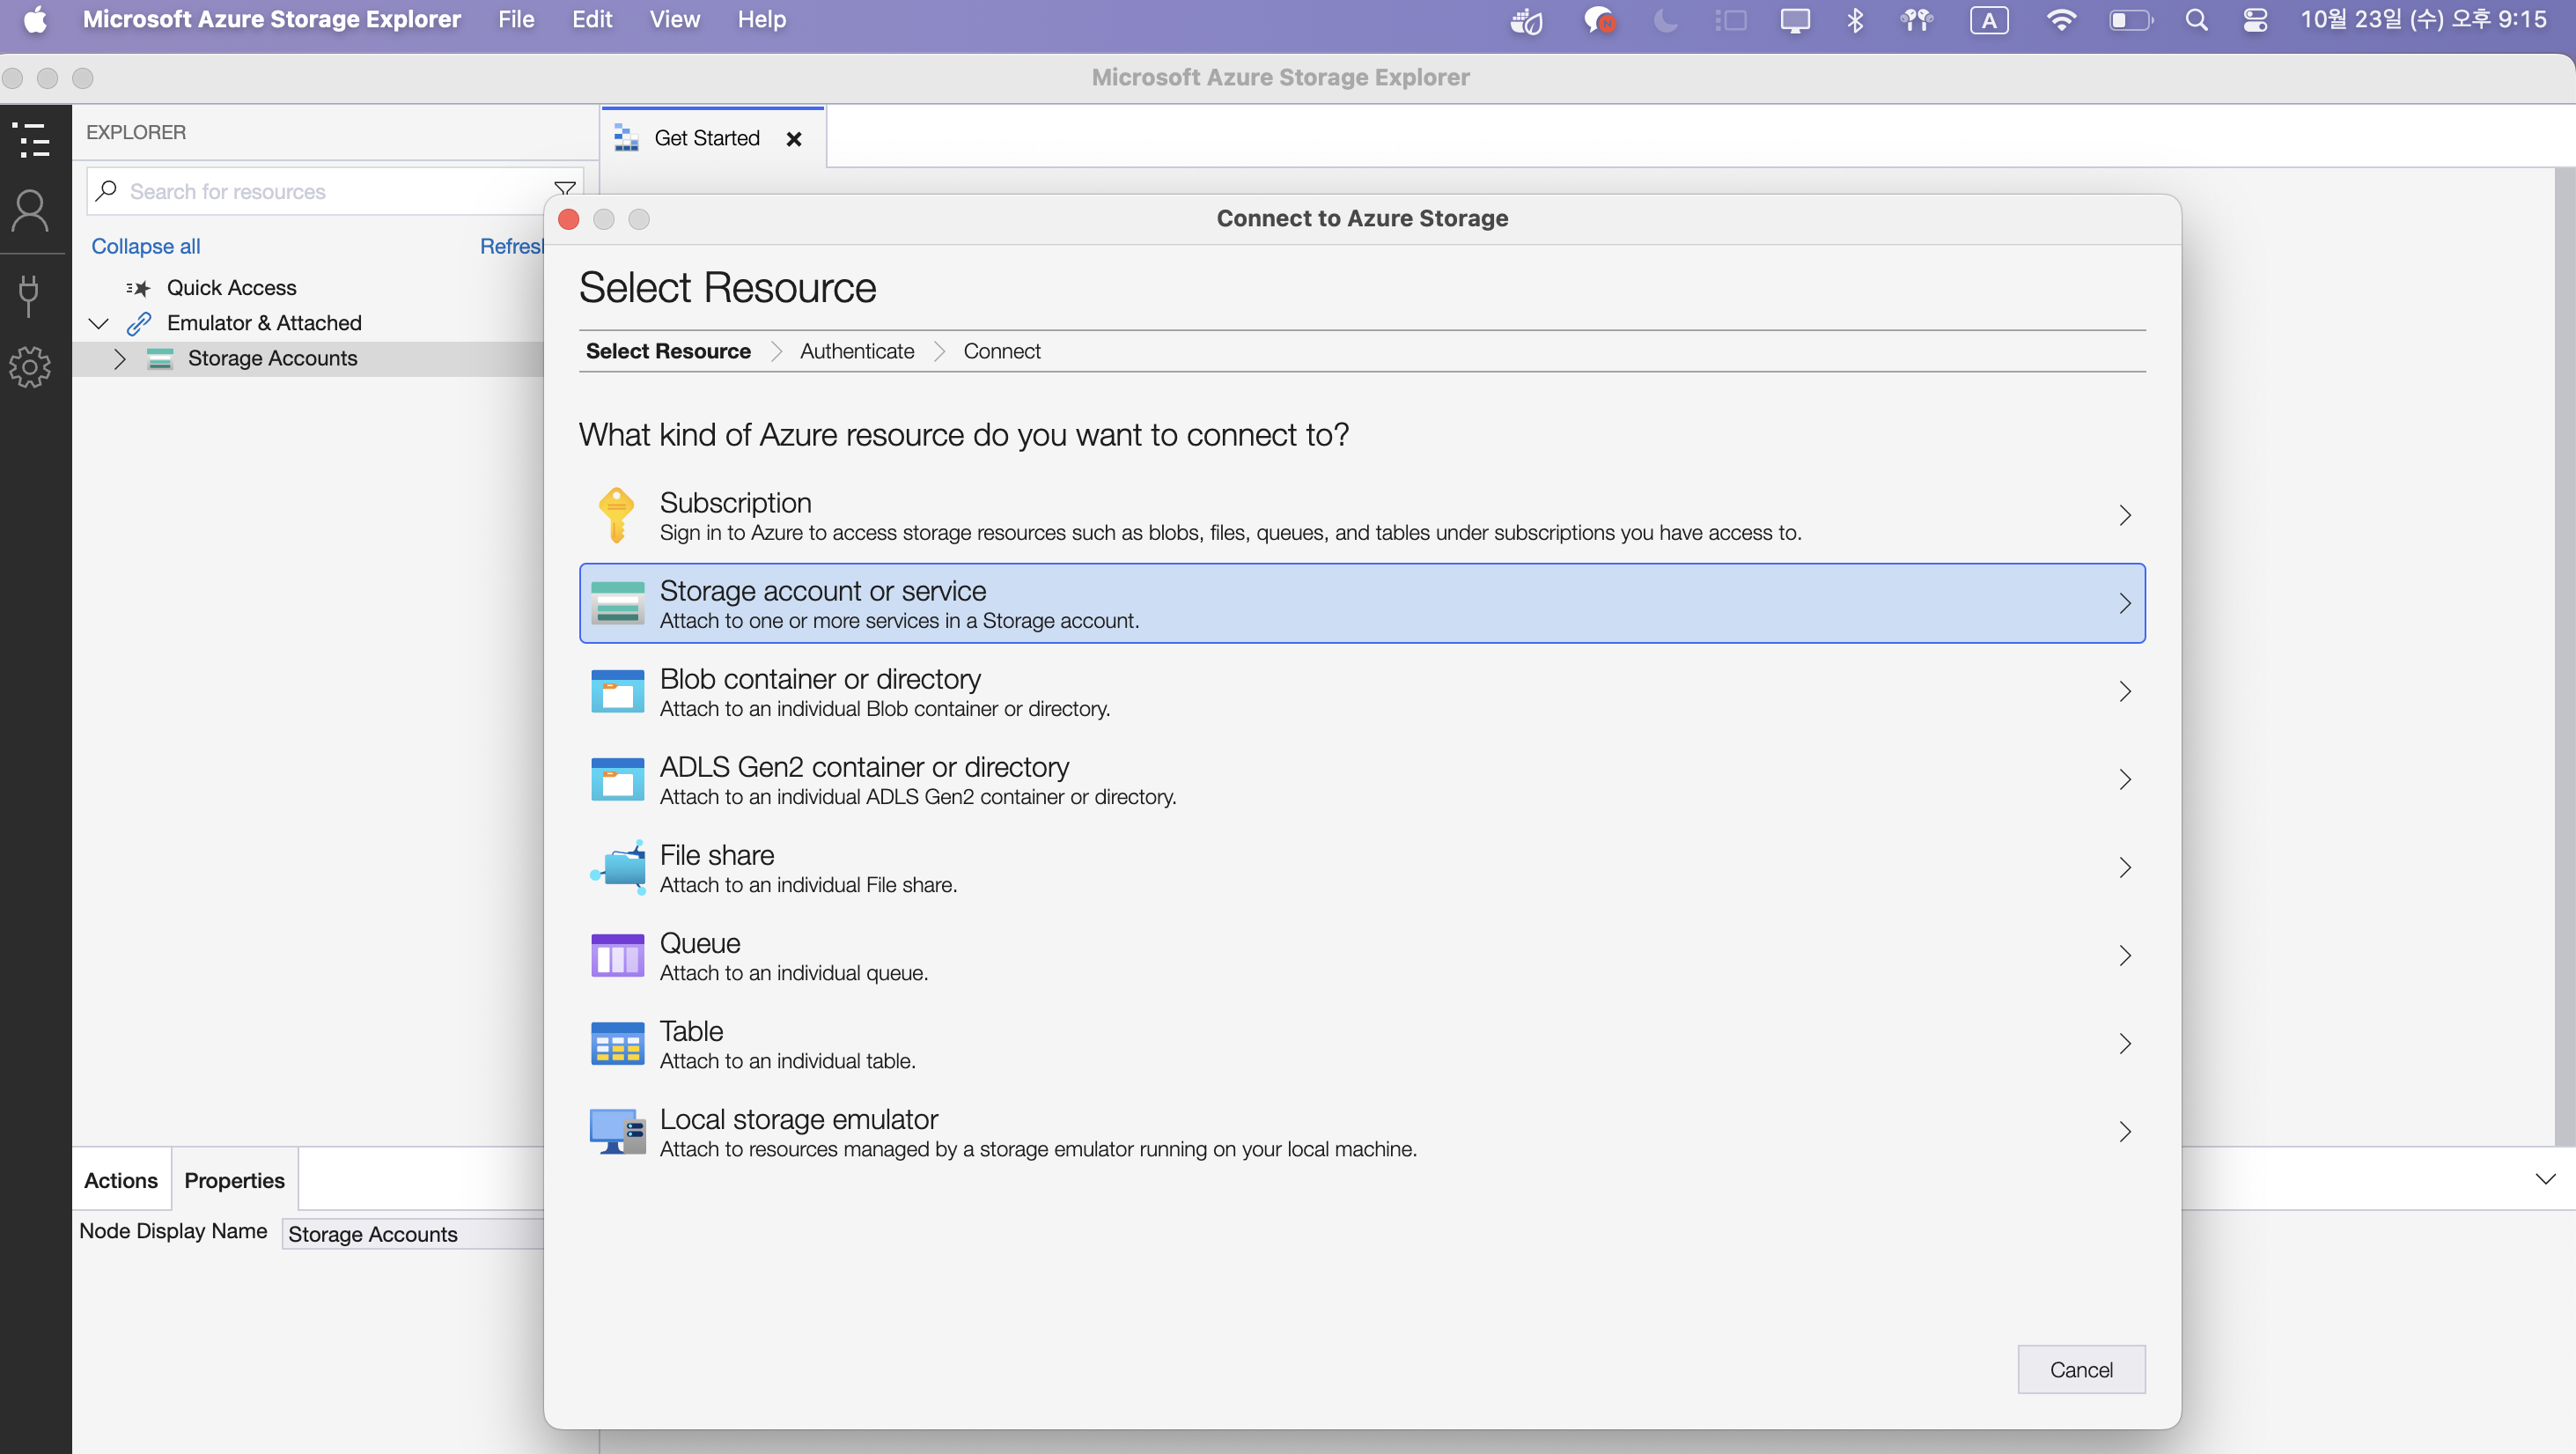The height and width of the screenshot is (1454, 2576).
Task: Click the filter icon in Explorer panel
Action: [564, 189]
